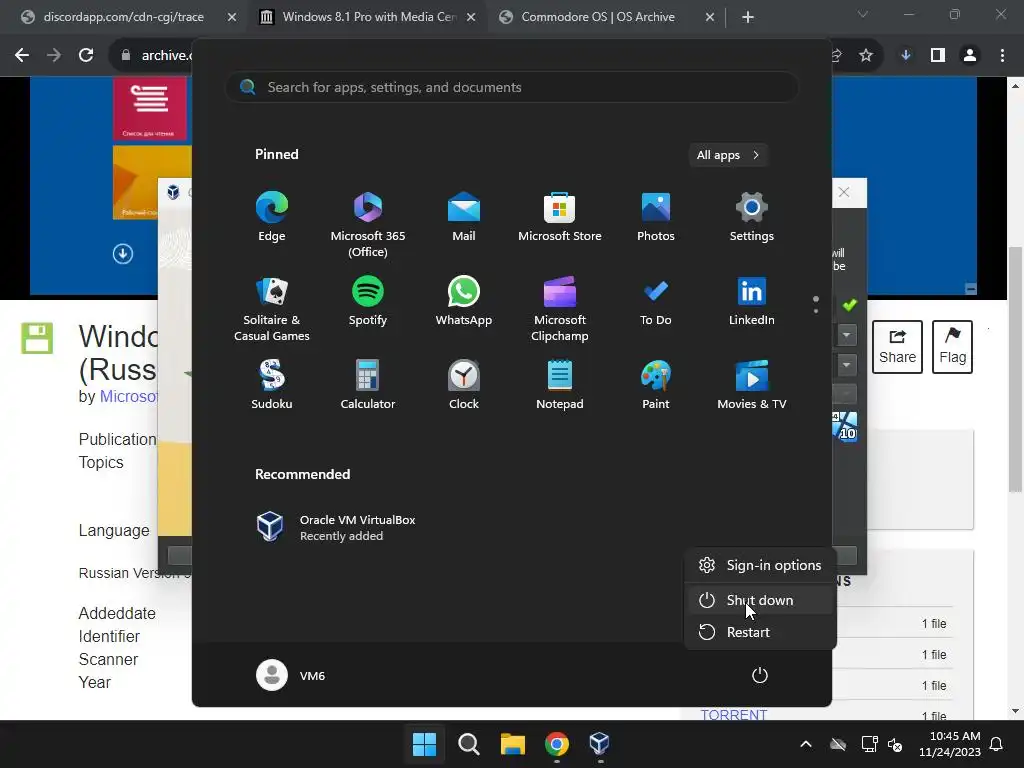Launch Notepad from pinned apps
The width and height of the screenshot is (1024, 768).
tap(560, 385)
